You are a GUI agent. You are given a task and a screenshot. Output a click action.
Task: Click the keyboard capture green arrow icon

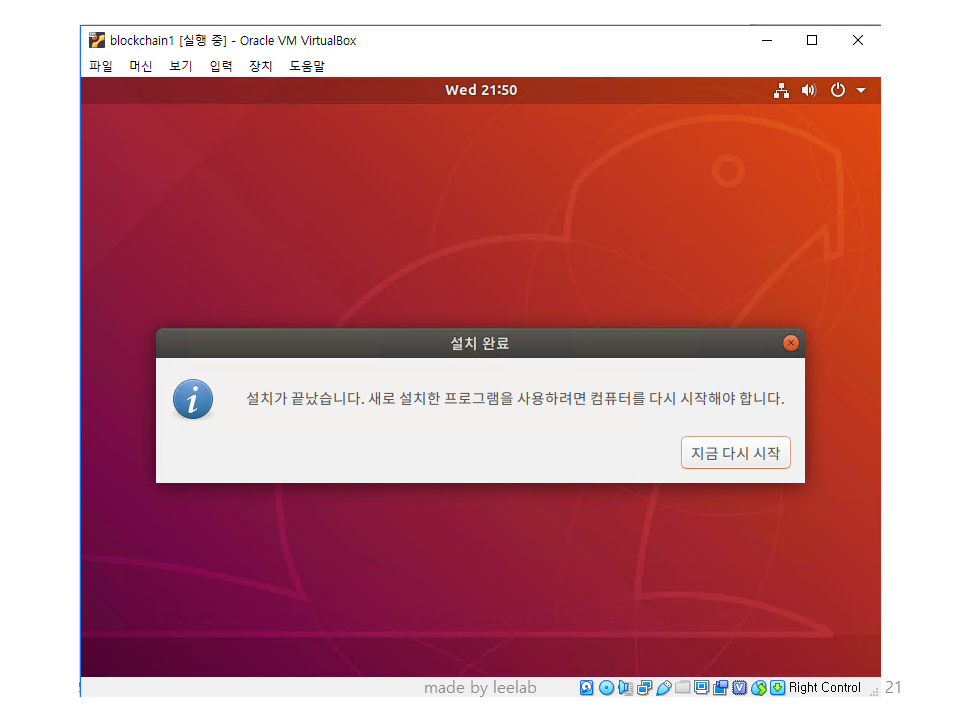(x=778, y=688)
